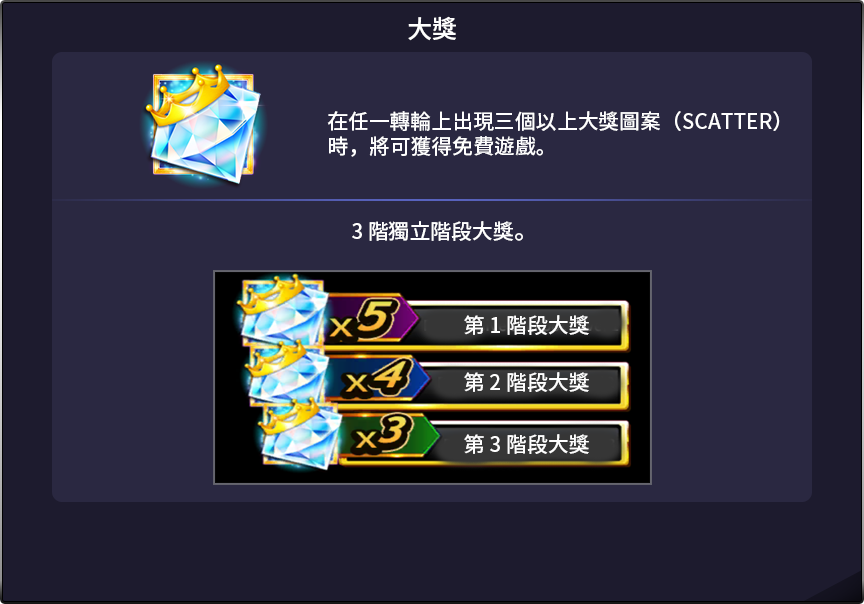Click the large crowned diamond scatter symbol
This screenshot has width=864, height=604.
203,125
